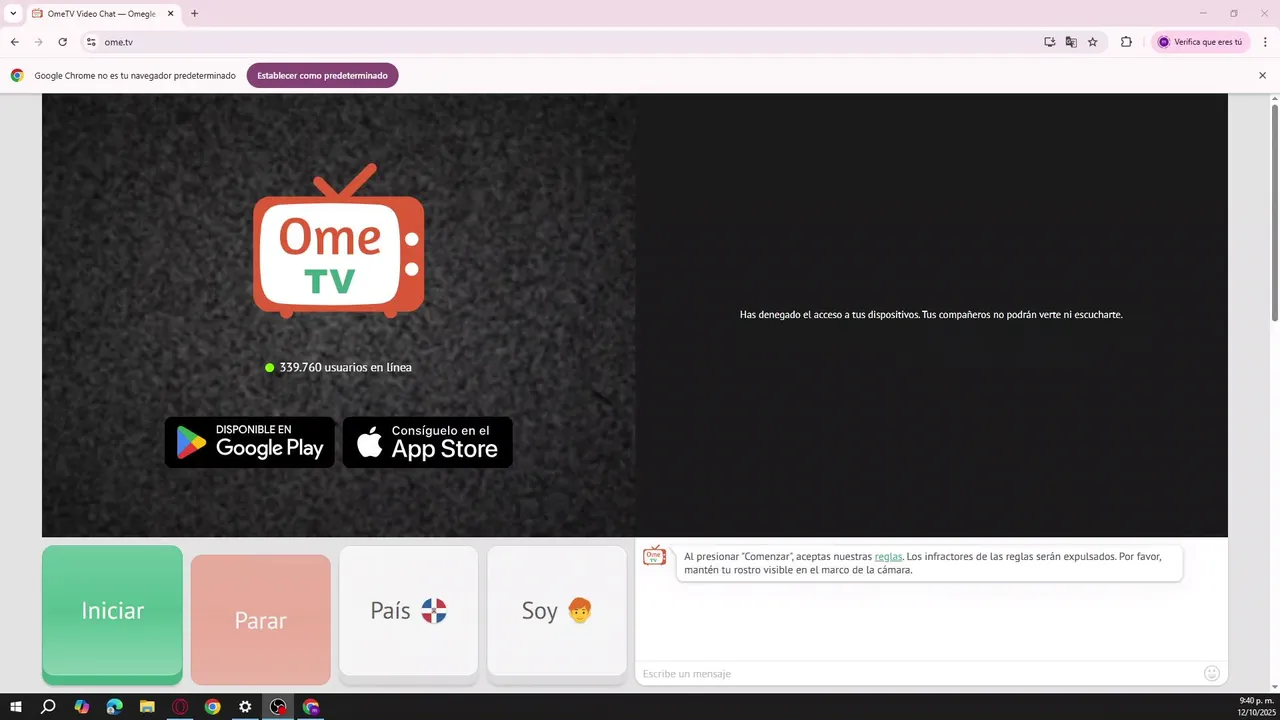Open the Chrome three-dot menu

[1264, 42]
